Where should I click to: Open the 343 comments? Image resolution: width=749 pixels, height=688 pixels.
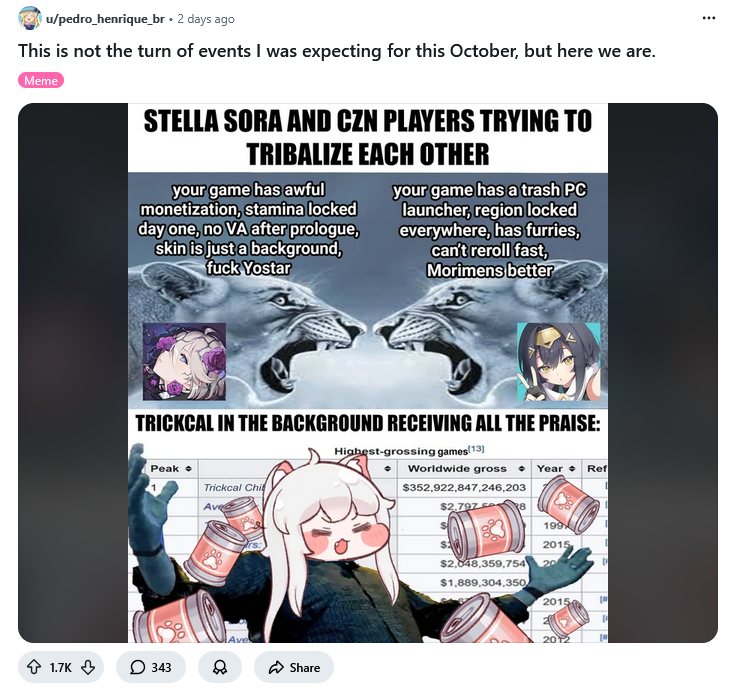coord(151,667)
